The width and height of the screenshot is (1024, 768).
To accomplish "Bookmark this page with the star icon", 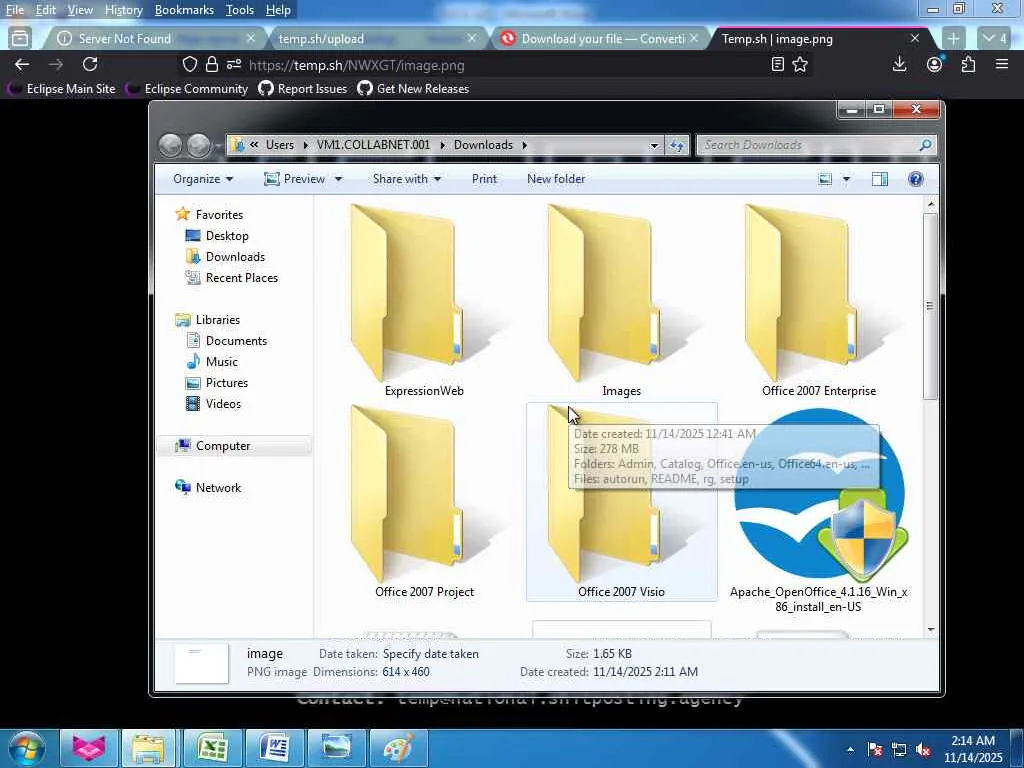I will click(800, 64).
